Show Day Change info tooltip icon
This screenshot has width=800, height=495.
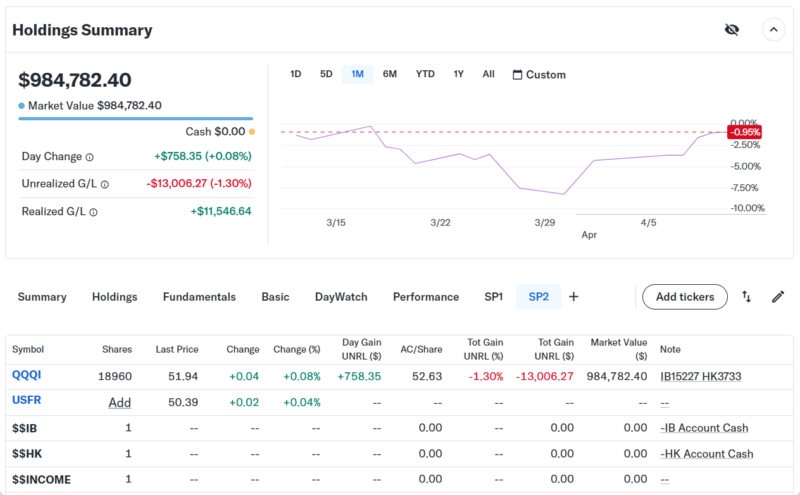click(89, 157)
